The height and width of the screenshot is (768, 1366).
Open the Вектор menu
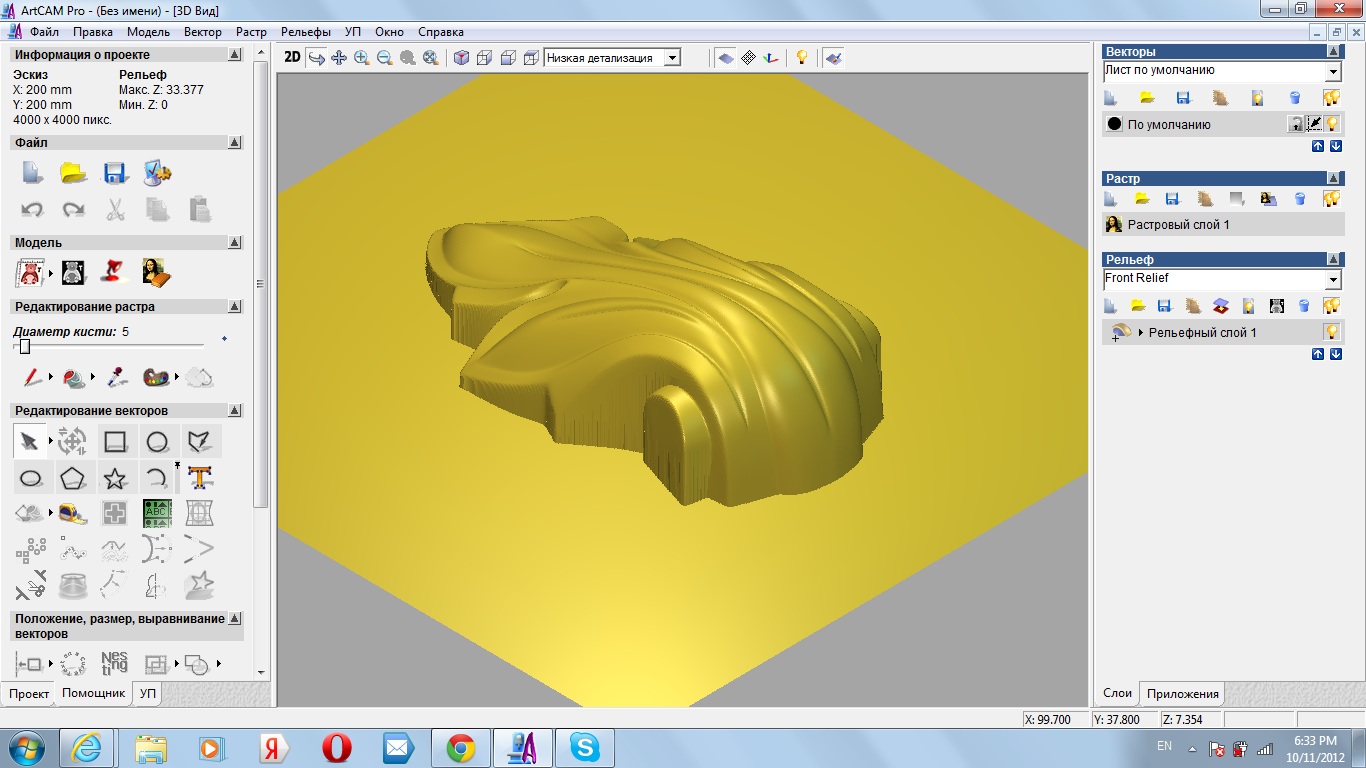point(203,32)
